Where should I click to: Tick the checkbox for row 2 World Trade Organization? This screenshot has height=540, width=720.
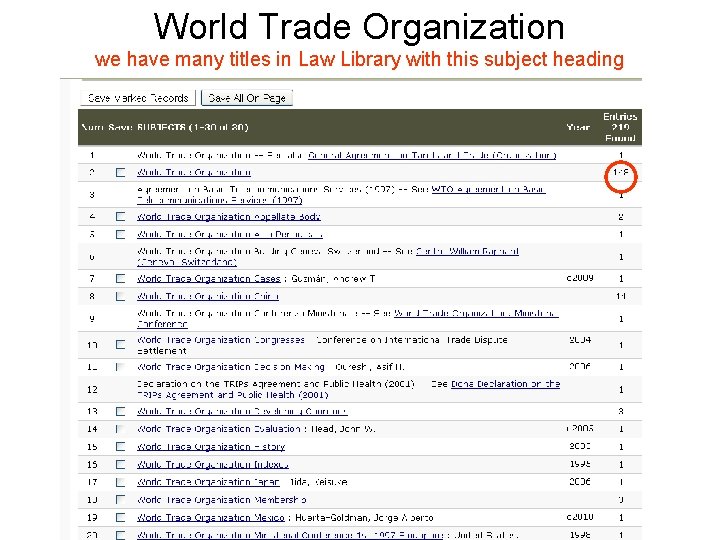click(x=120, y=173)
